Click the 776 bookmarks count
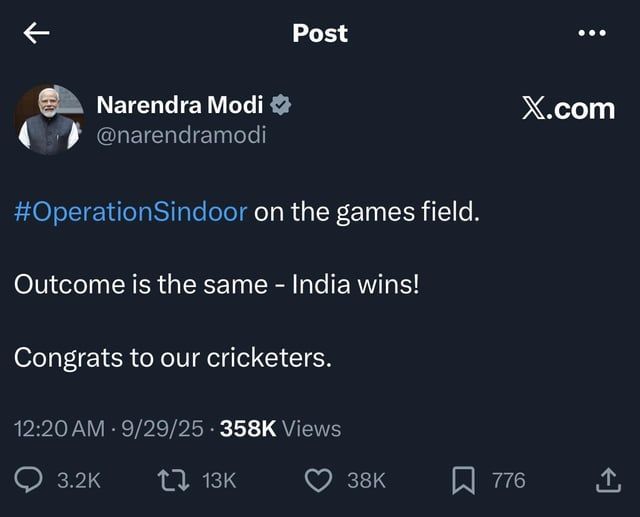This screenshot has height=517, width=640. [508, 481]
